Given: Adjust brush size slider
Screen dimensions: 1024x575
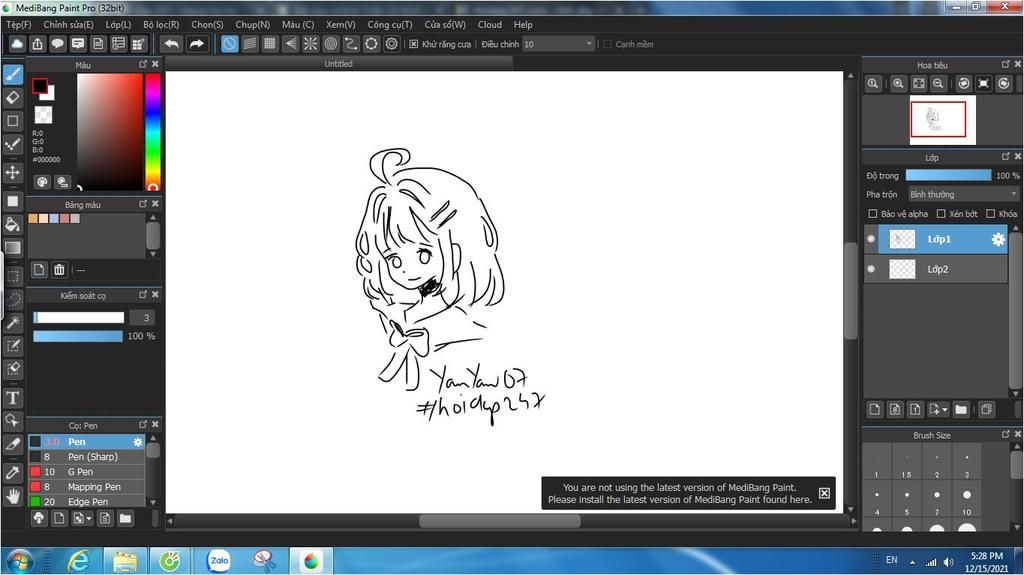Looking at the screenshot, I should (78, 318).
